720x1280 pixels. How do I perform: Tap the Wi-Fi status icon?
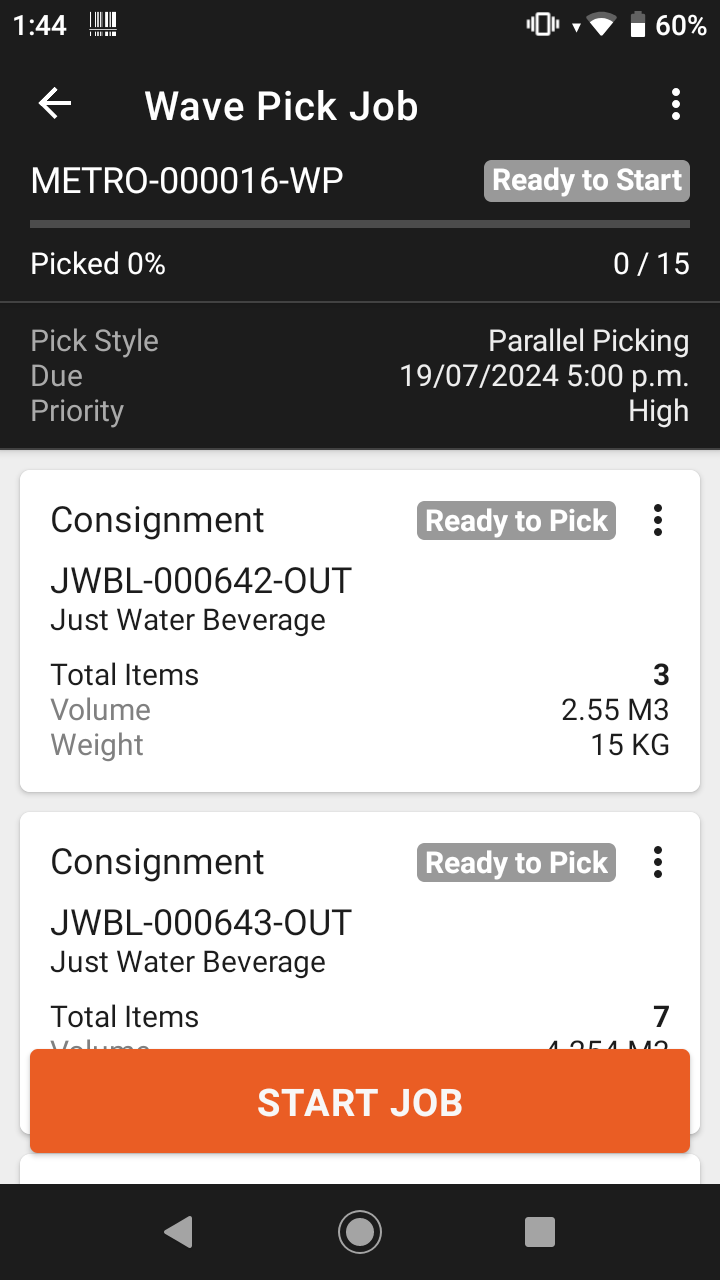[x=601, y=25]
